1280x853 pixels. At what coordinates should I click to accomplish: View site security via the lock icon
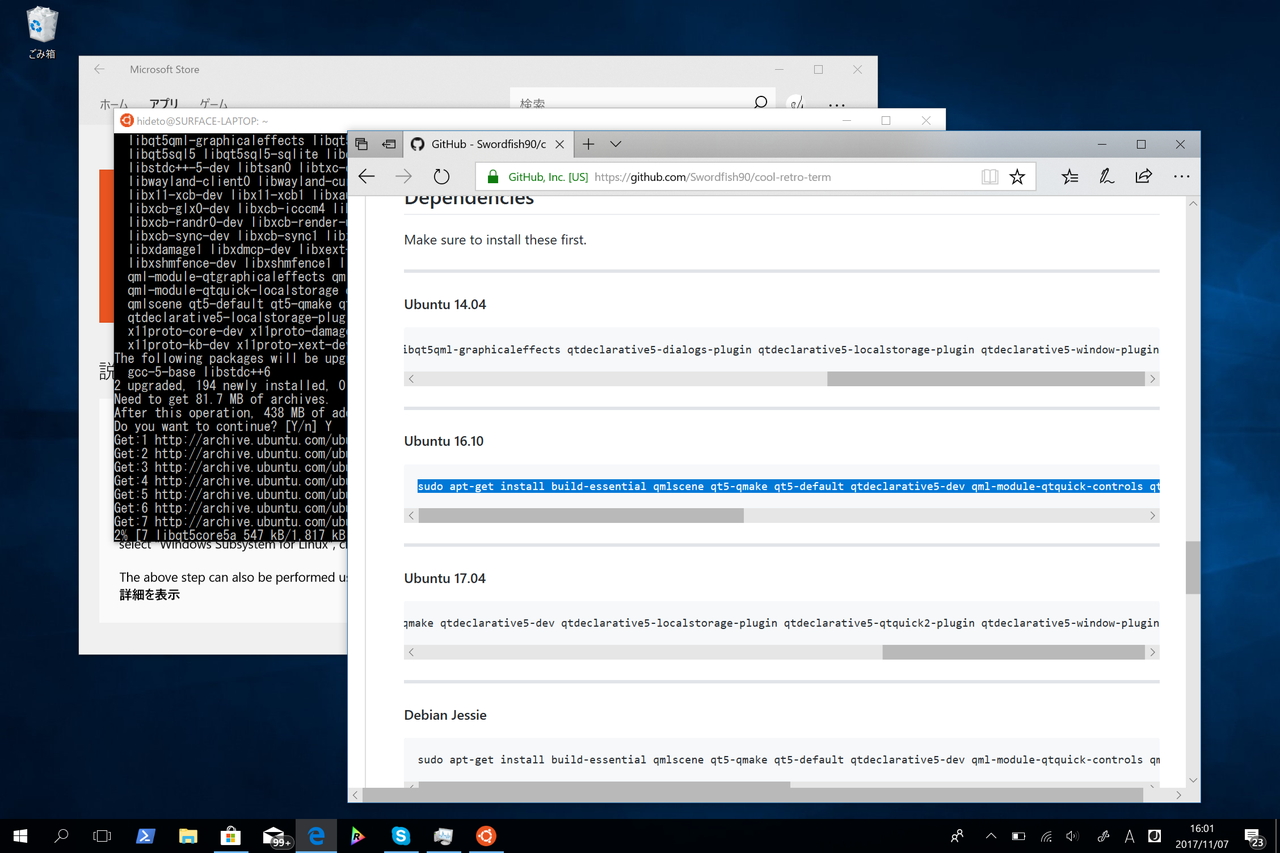click(x=493, y=176)
